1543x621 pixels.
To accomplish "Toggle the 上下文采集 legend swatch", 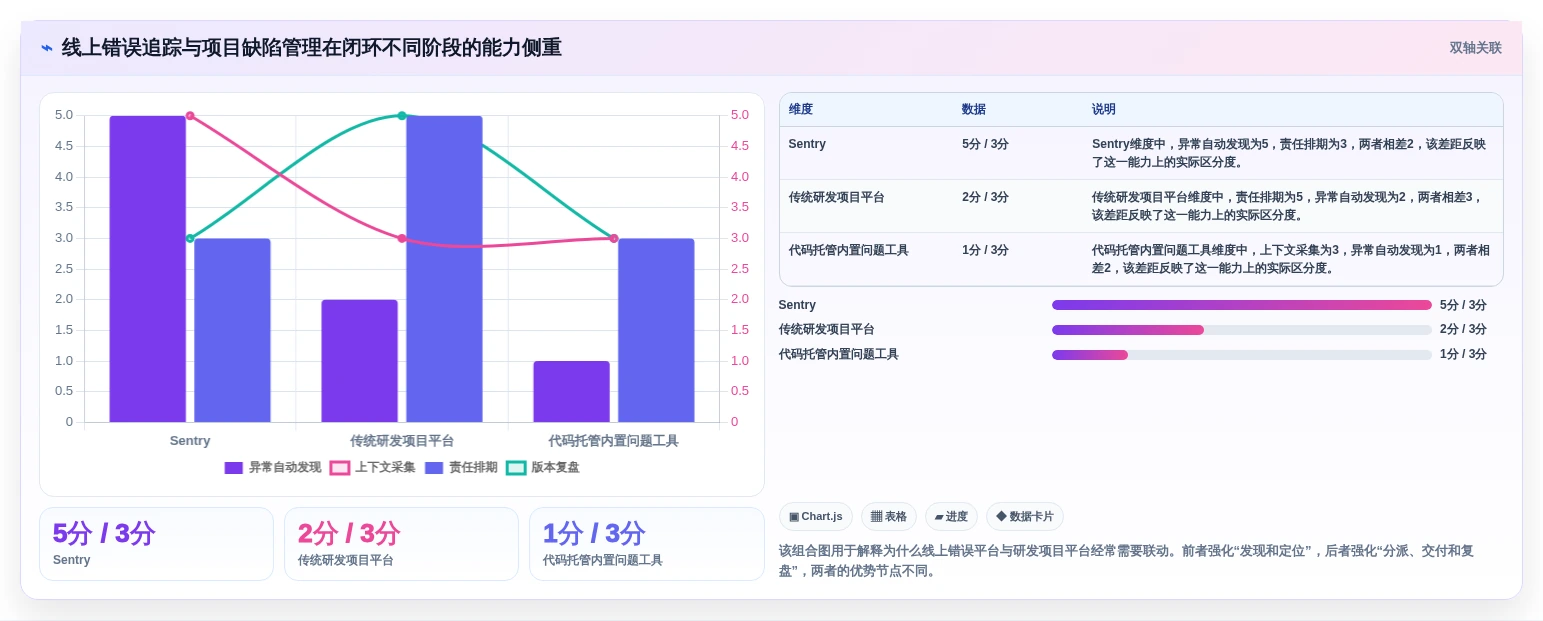I will (x=340, y=468).
